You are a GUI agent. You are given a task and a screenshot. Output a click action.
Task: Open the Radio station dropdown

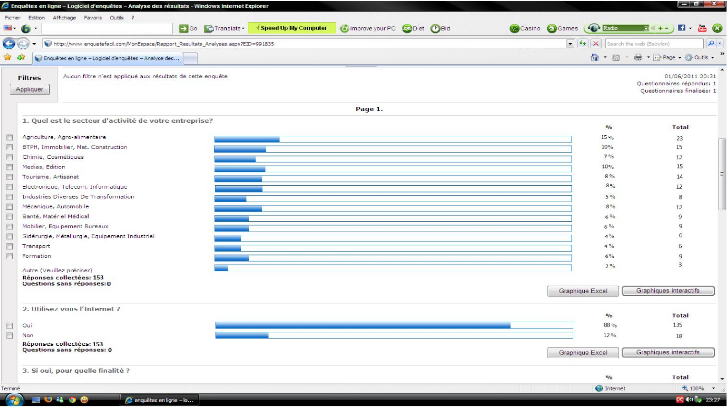(646, 28)
